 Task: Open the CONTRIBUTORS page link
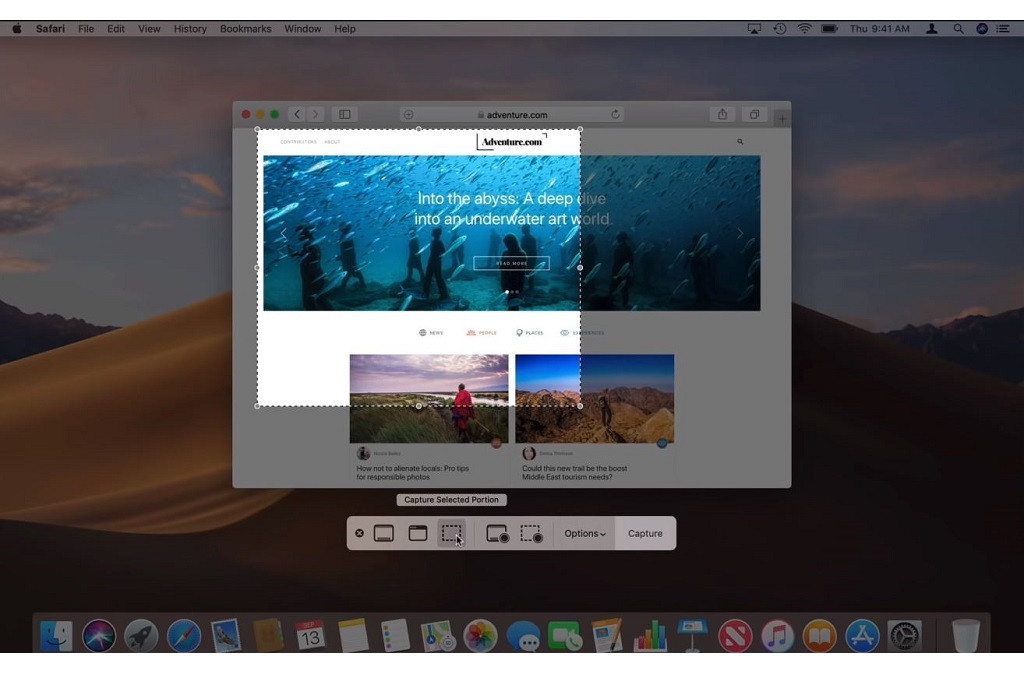[298, 142]
